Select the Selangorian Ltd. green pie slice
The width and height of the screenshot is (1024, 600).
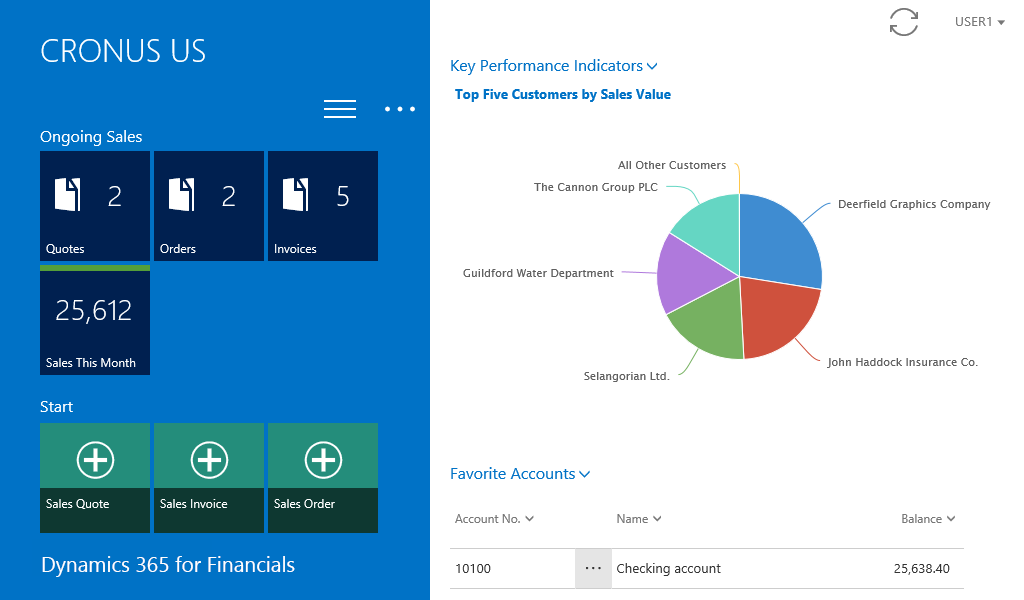pos(709,320)
